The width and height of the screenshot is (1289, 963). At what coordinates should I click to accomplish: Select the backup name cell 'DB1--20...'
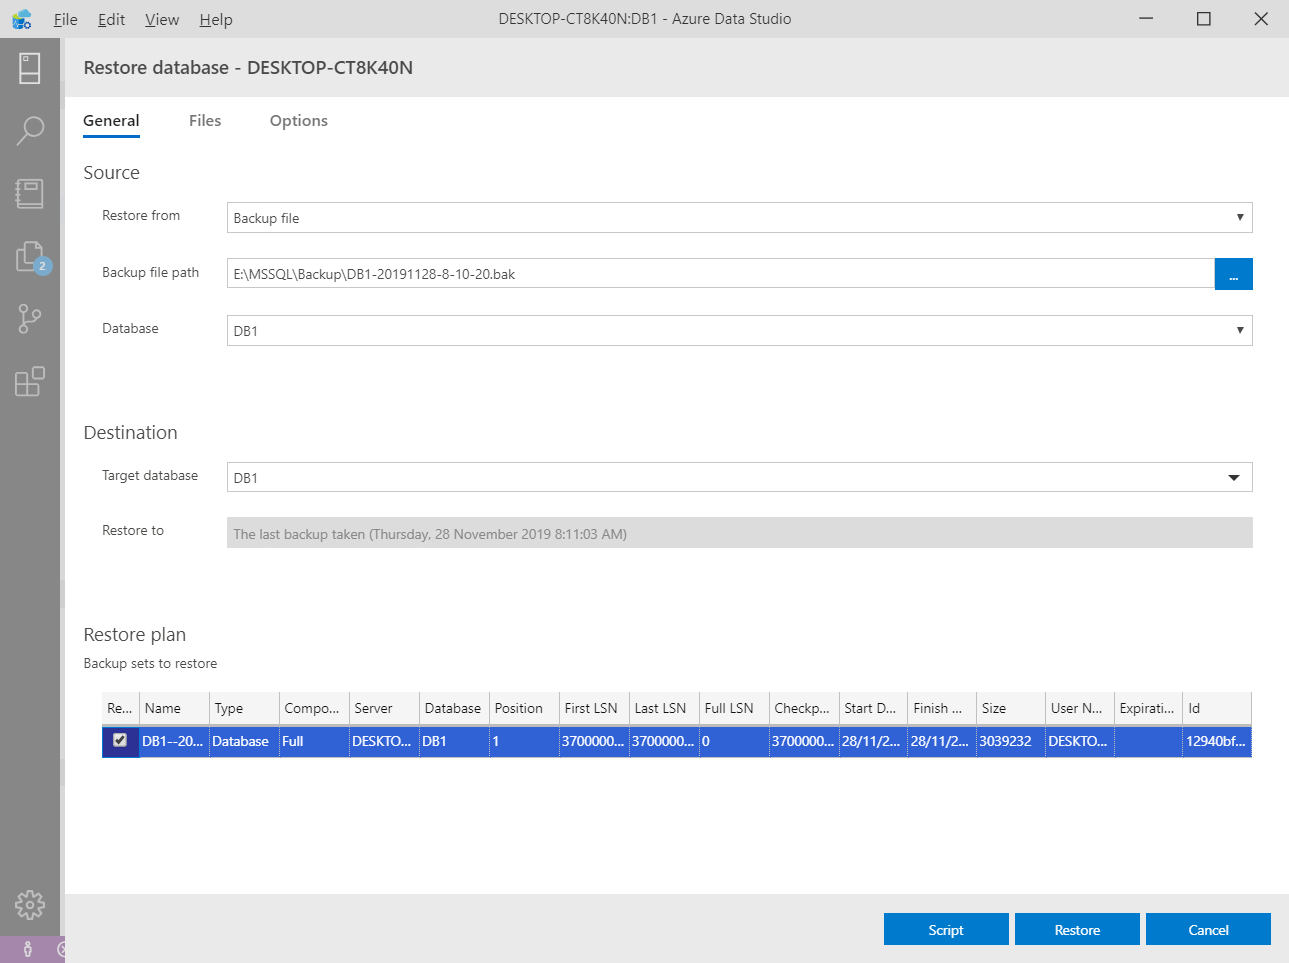pyautogui.click(x=174, y=741)
